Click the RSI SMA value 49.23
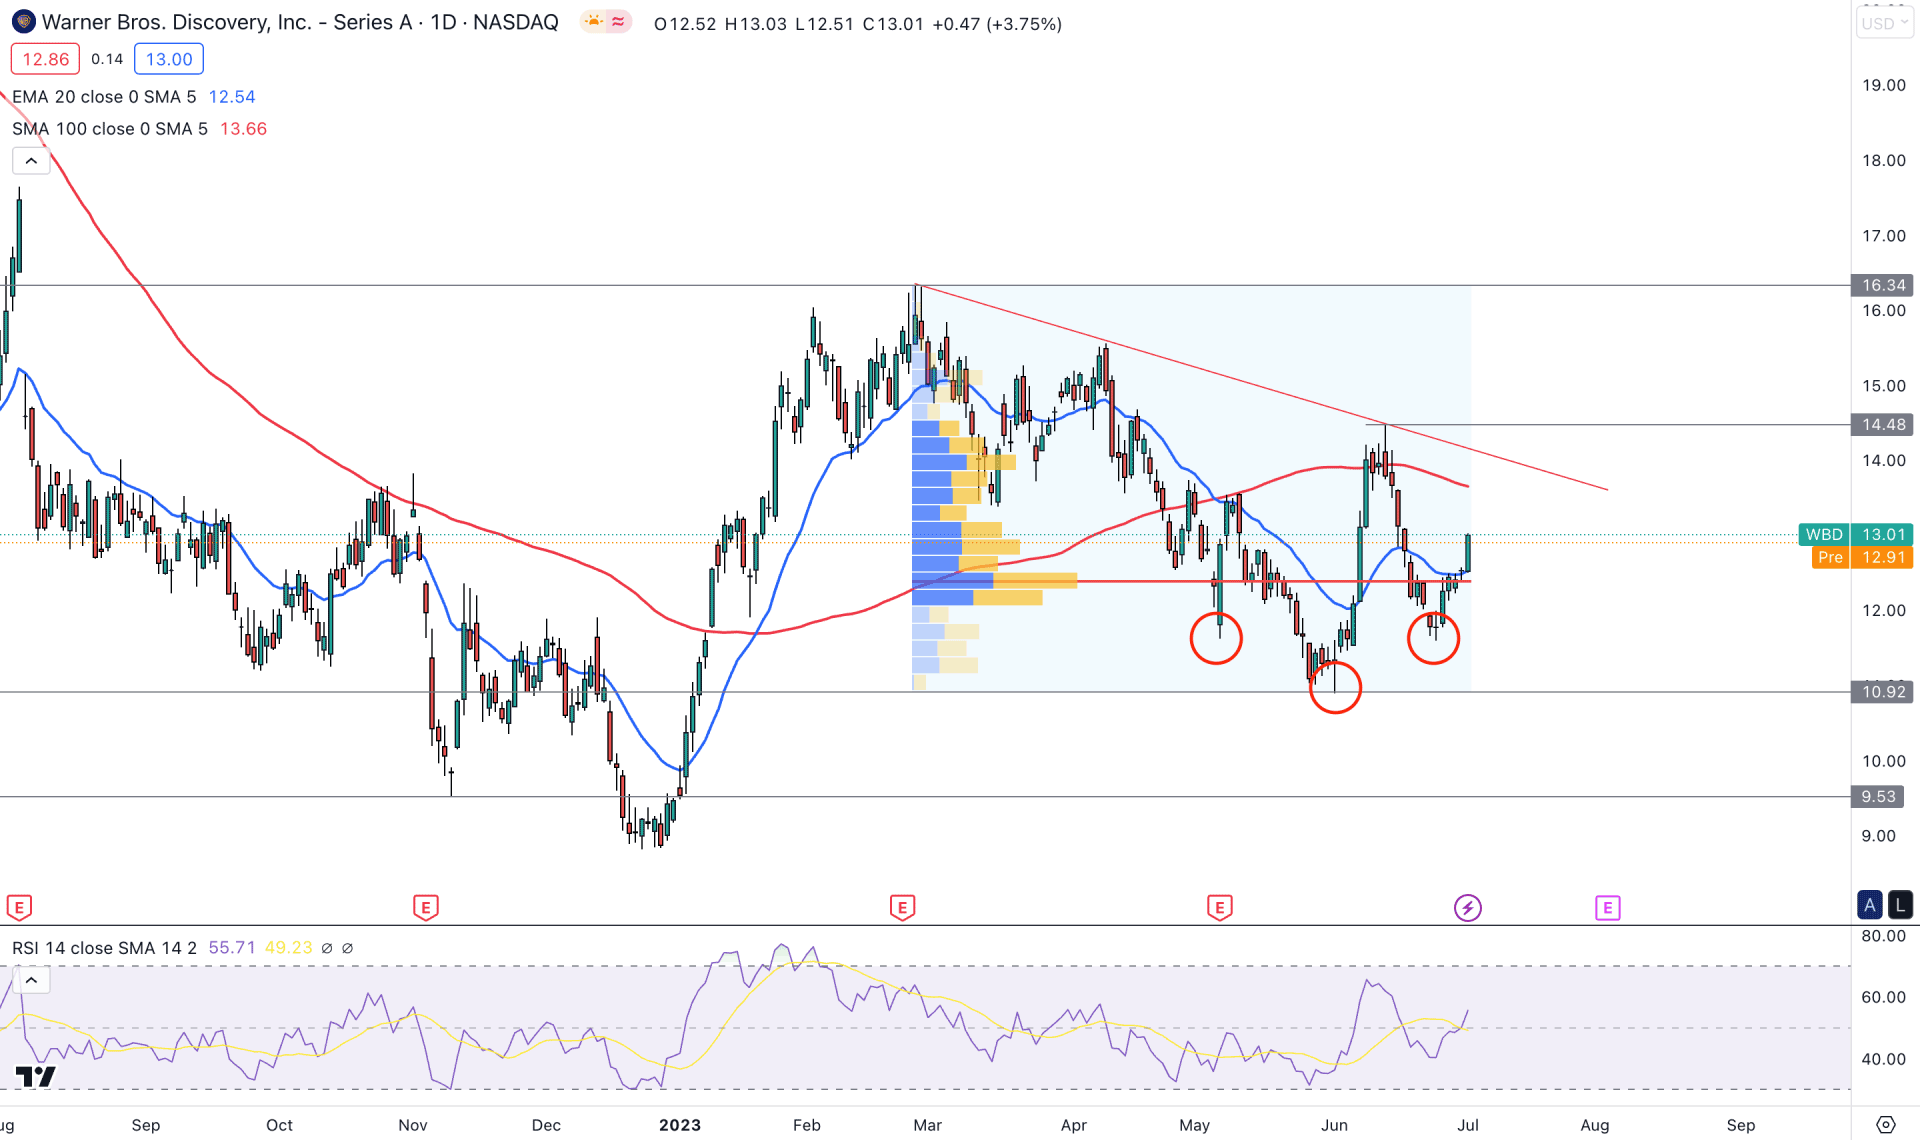Viewport: 1920px width, 1140px height. point(288,948)
